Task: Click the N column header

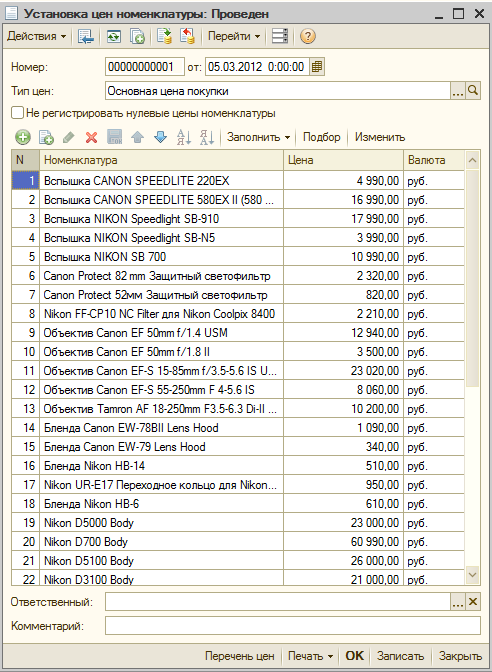Action: 25,160
